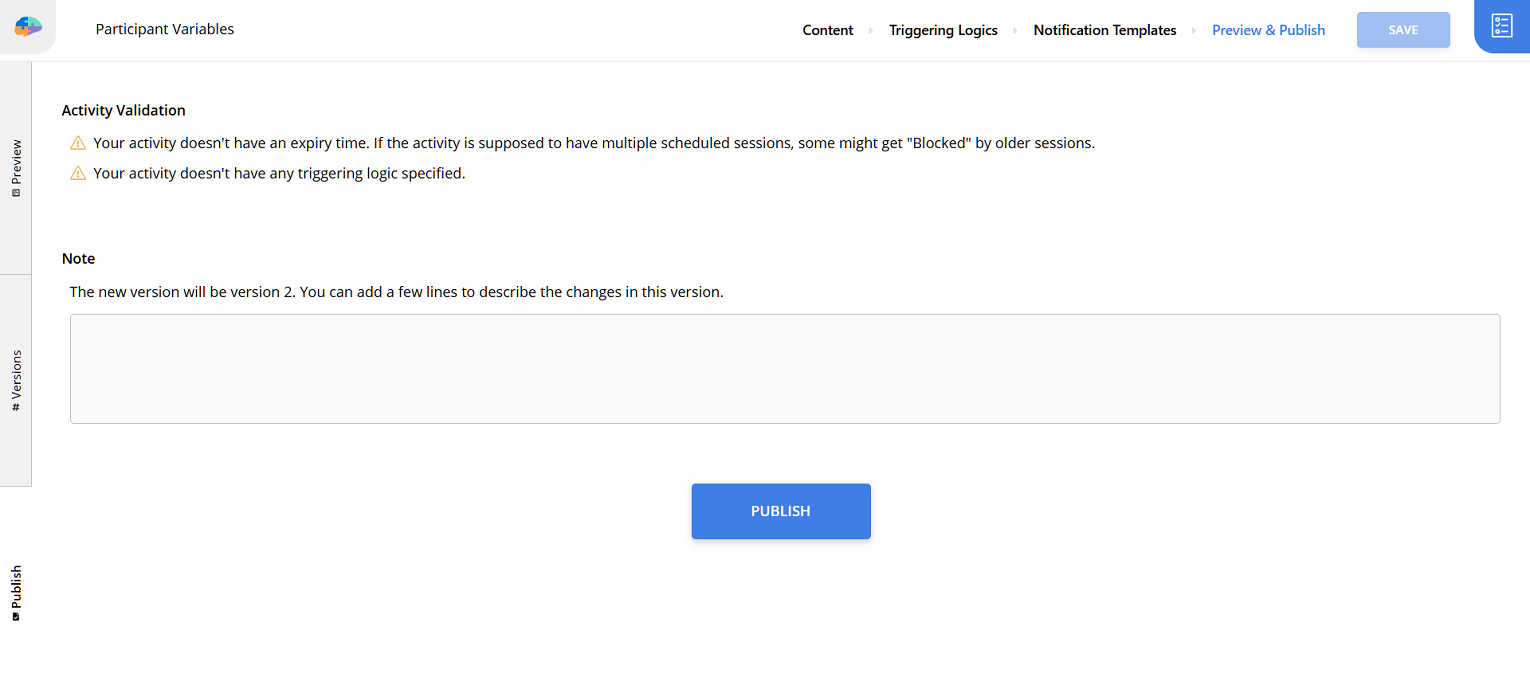
Task: Click the expiry time warning message text
Action: [x=593, y=142]
